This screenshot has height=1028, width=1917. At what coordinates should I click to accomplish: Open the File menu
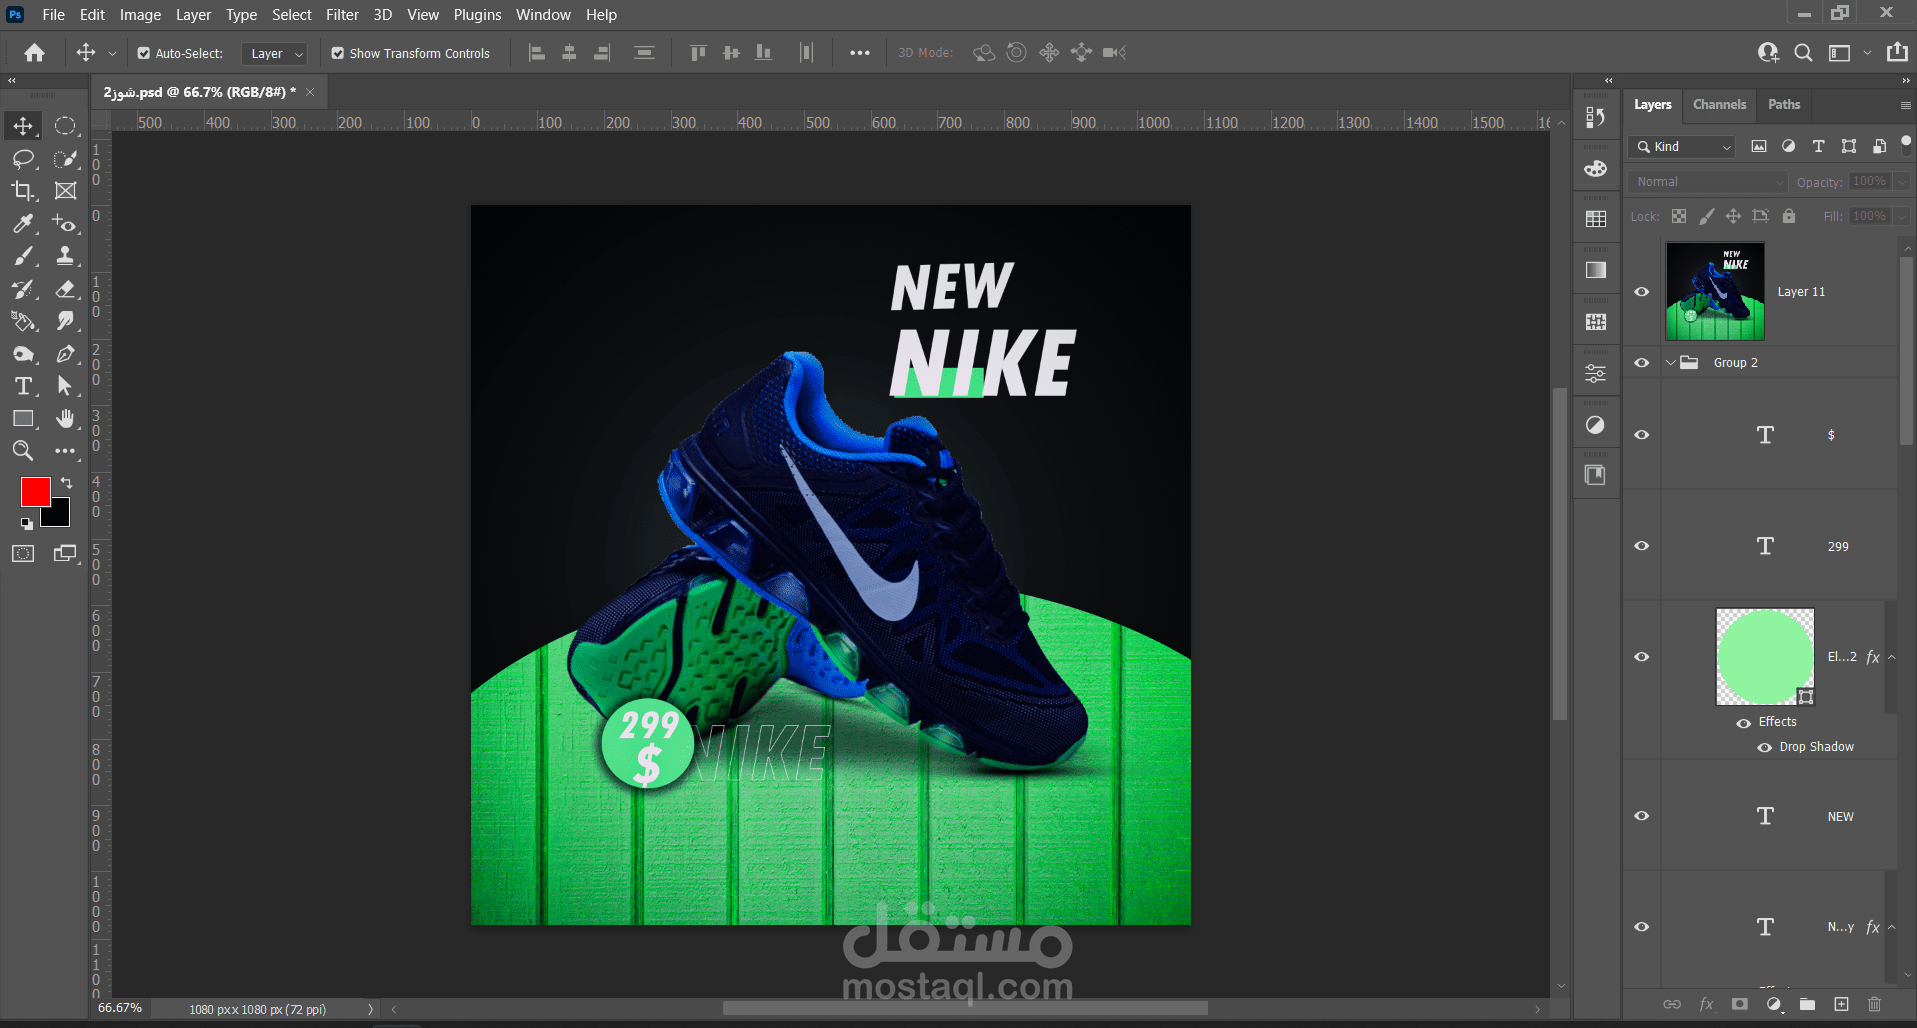click(x=54, y=15)
